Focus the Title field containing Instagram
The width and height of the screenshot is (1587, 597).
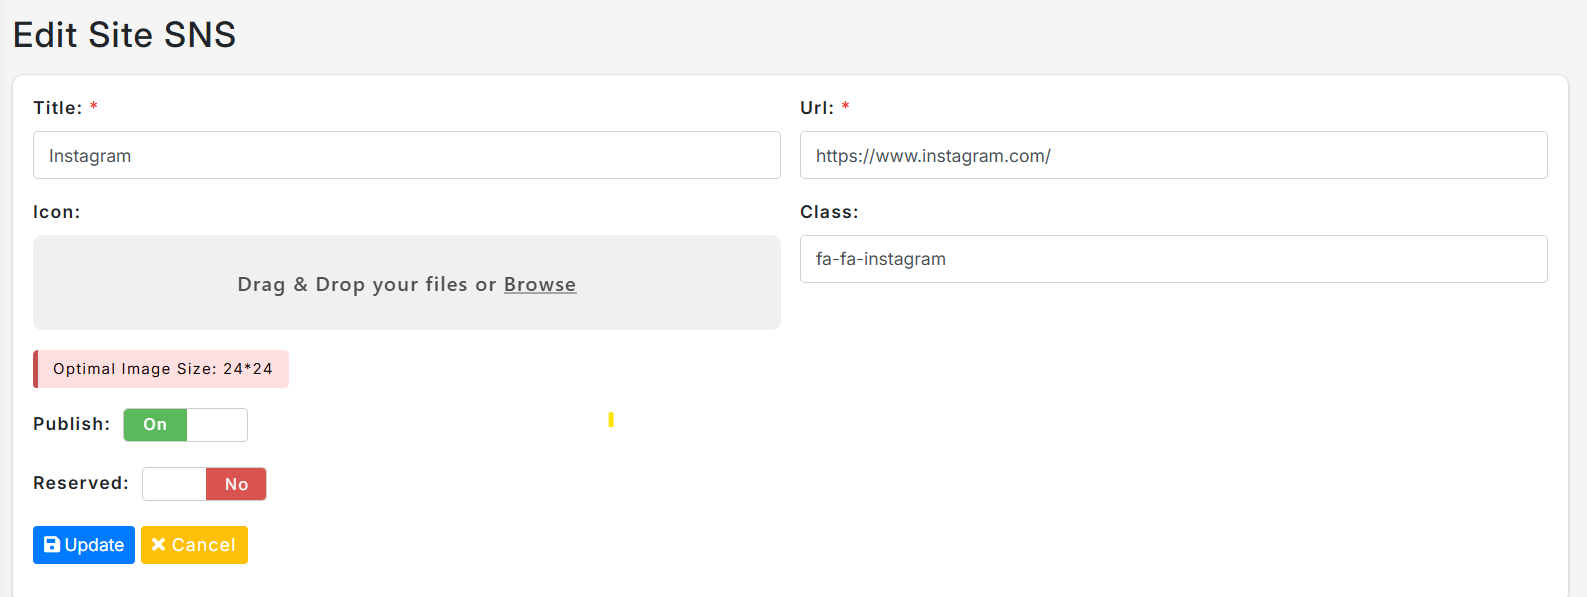pos(407,155)
